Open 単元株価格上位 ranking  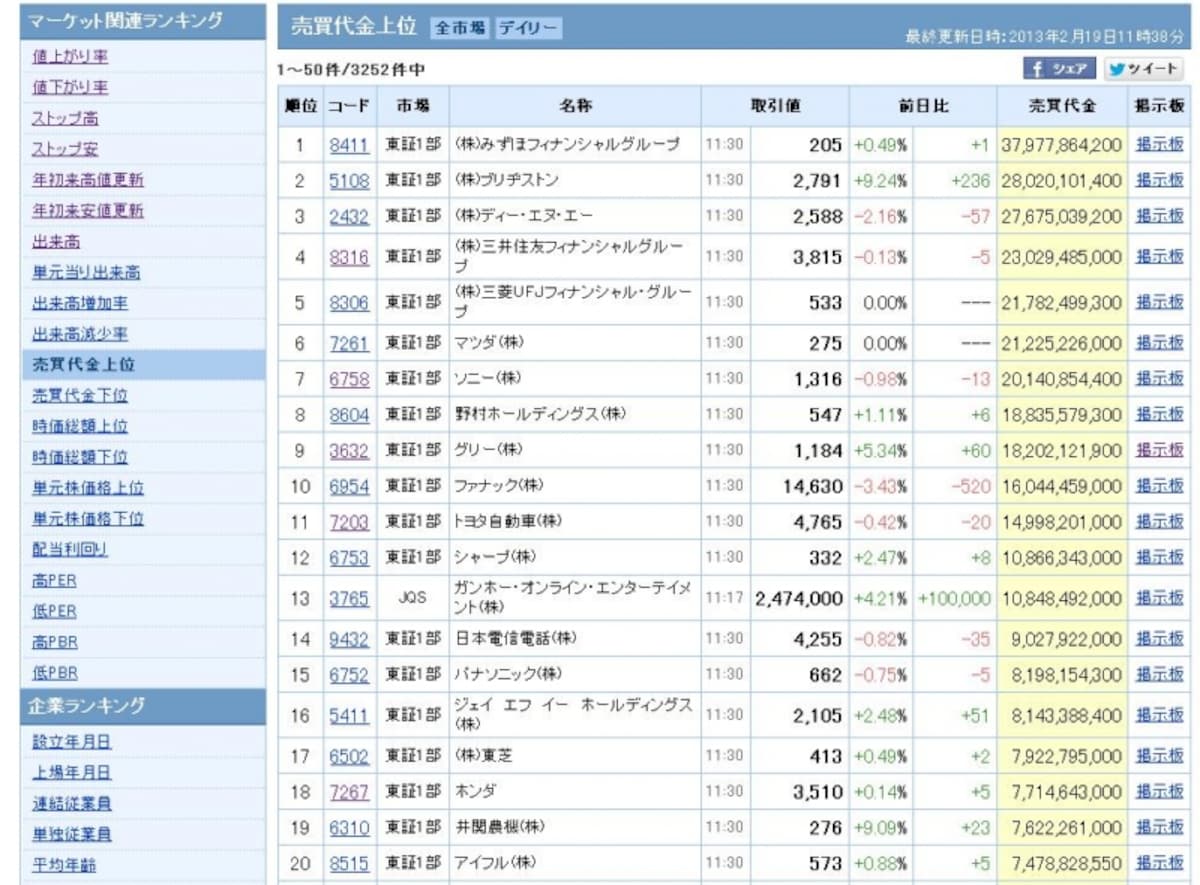[88, 488]
